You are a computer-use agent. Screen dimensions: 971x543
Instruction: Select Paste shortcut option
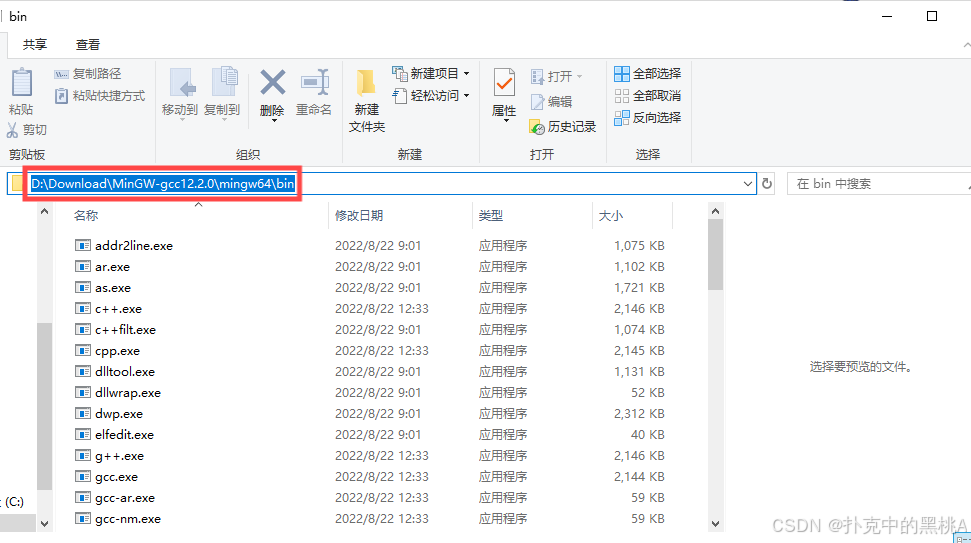(100, 95)
